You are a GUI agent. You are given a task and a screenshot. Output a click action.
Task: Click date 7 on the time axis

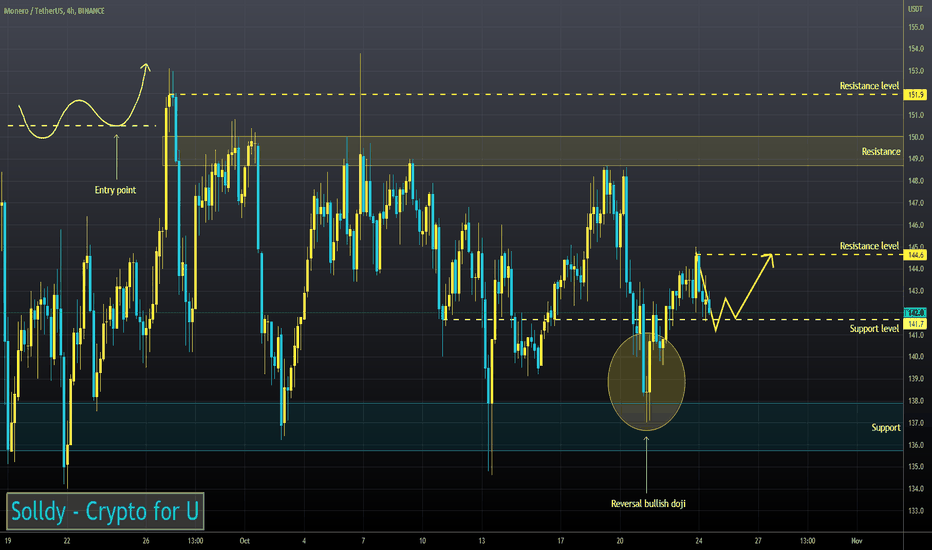pyautogui.click(x=363, y=540)
